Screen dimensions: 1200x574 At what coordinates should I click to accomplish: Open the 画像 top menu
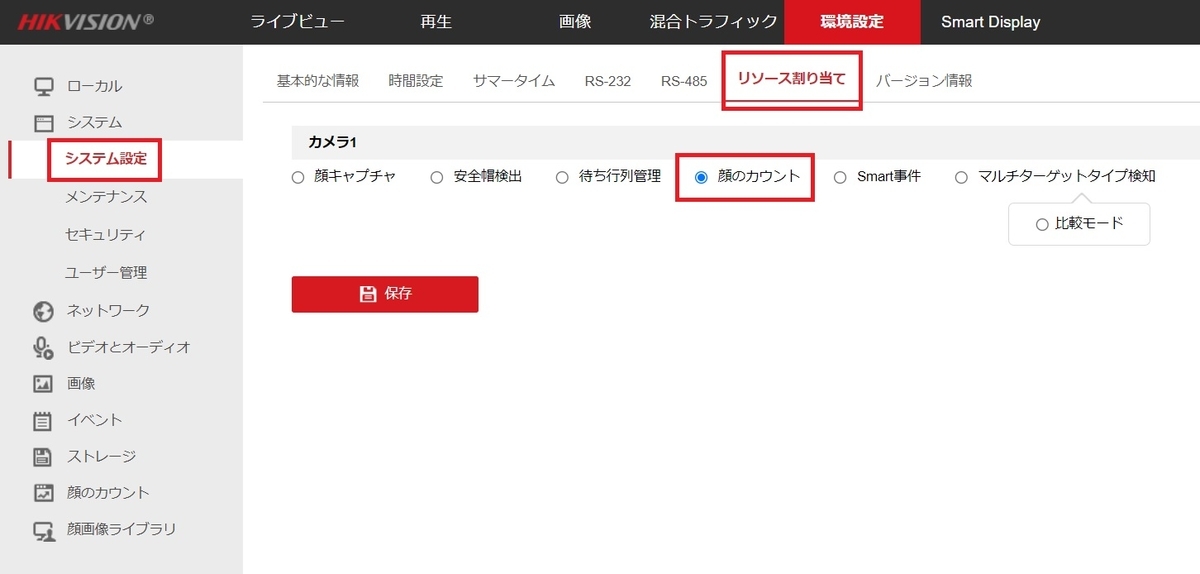click(575, 21)
